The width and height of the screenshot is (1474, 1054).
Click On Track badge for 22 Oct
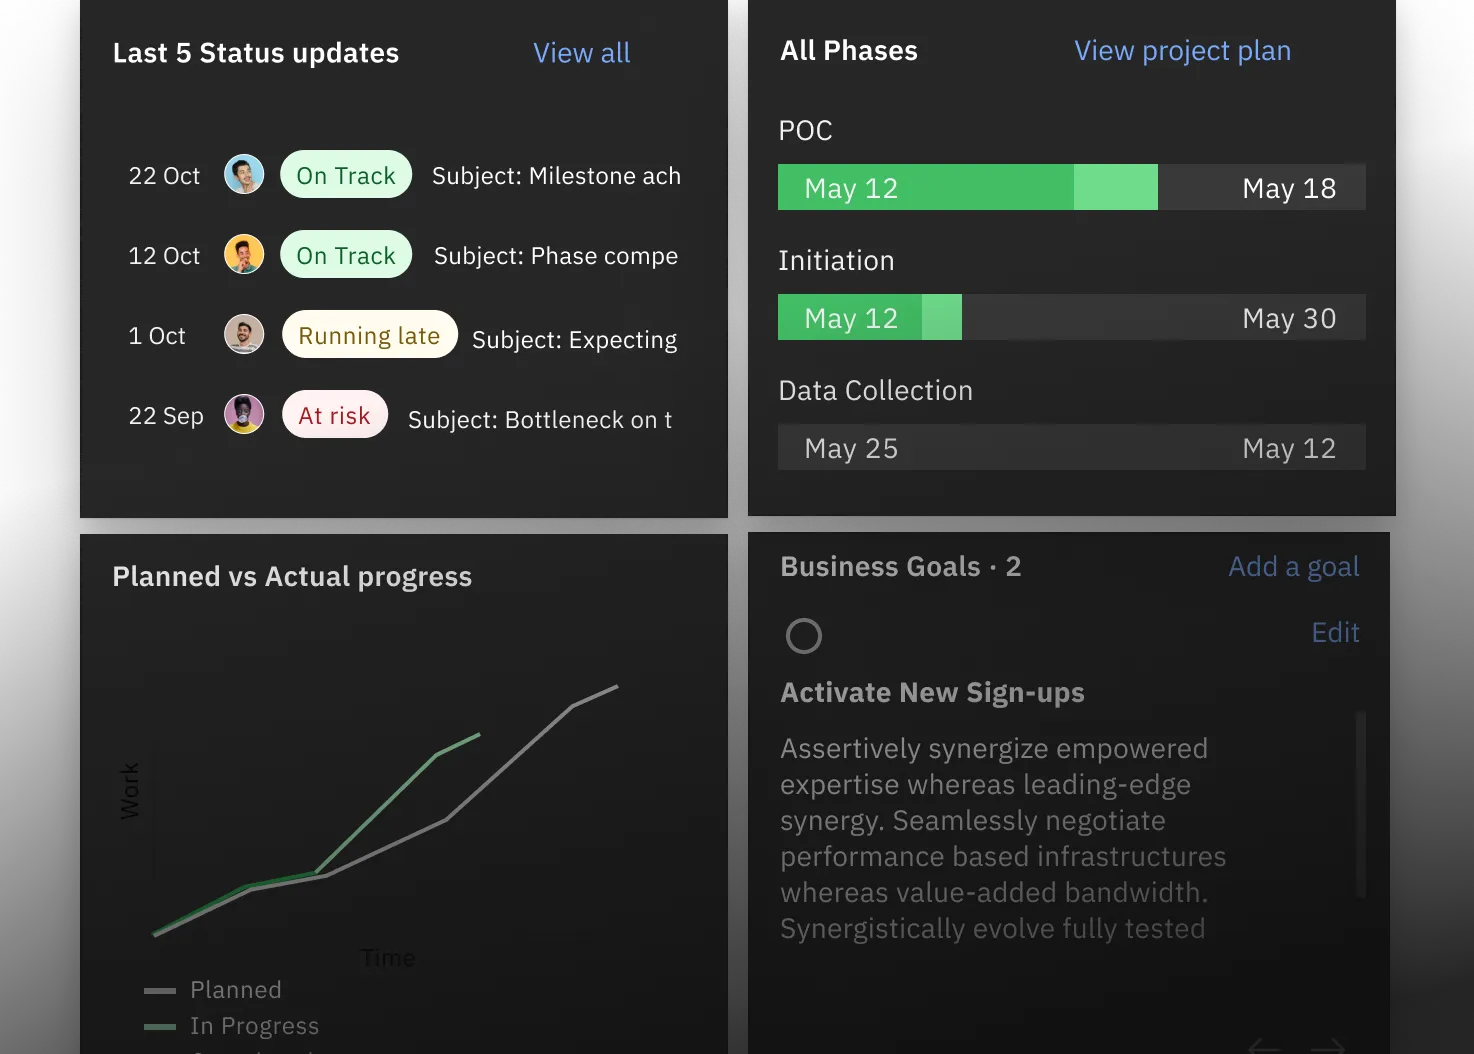pyautogui.click(x=346, y=175)
